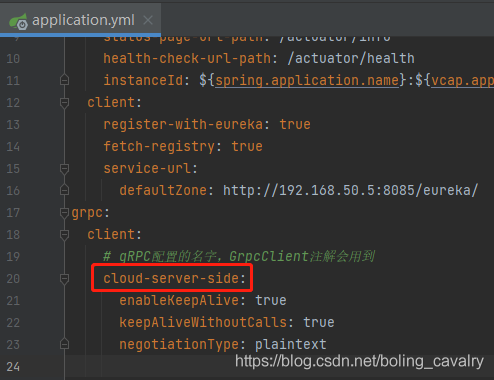Fold the grpc client block at line 18

[64, 235]
